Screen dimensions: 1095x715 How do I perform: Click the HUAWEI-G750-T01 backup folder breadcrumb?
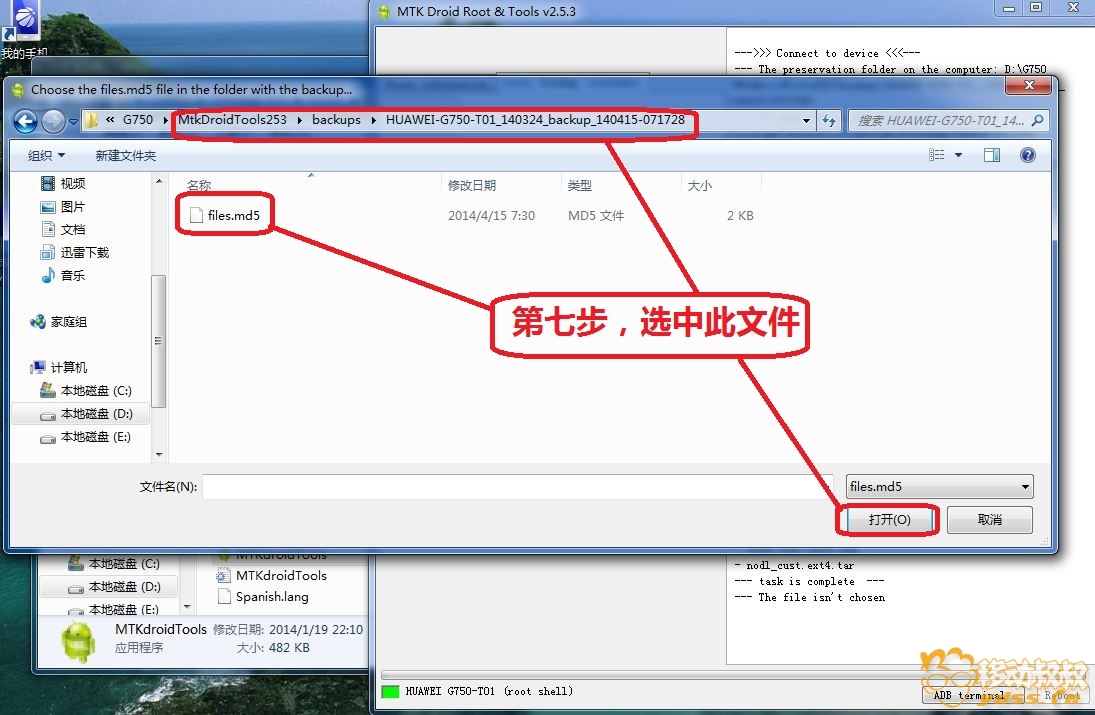[x=535, y=120]
